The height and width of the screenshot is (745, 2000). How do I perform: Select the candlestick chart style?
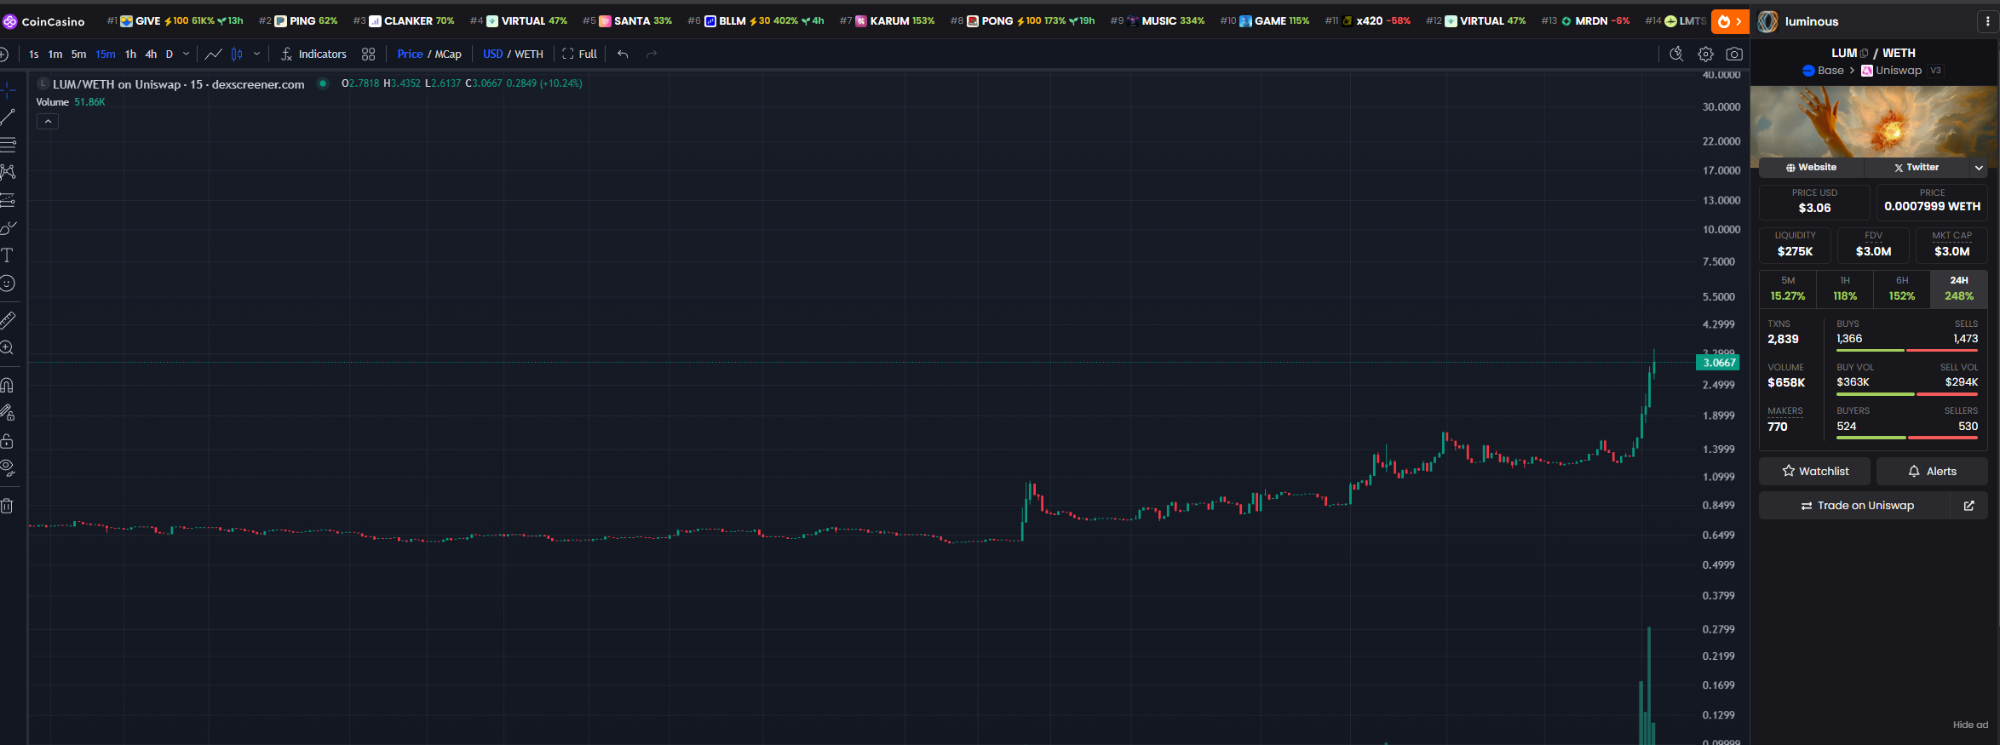pyautogui.click(x=237, y=54)
